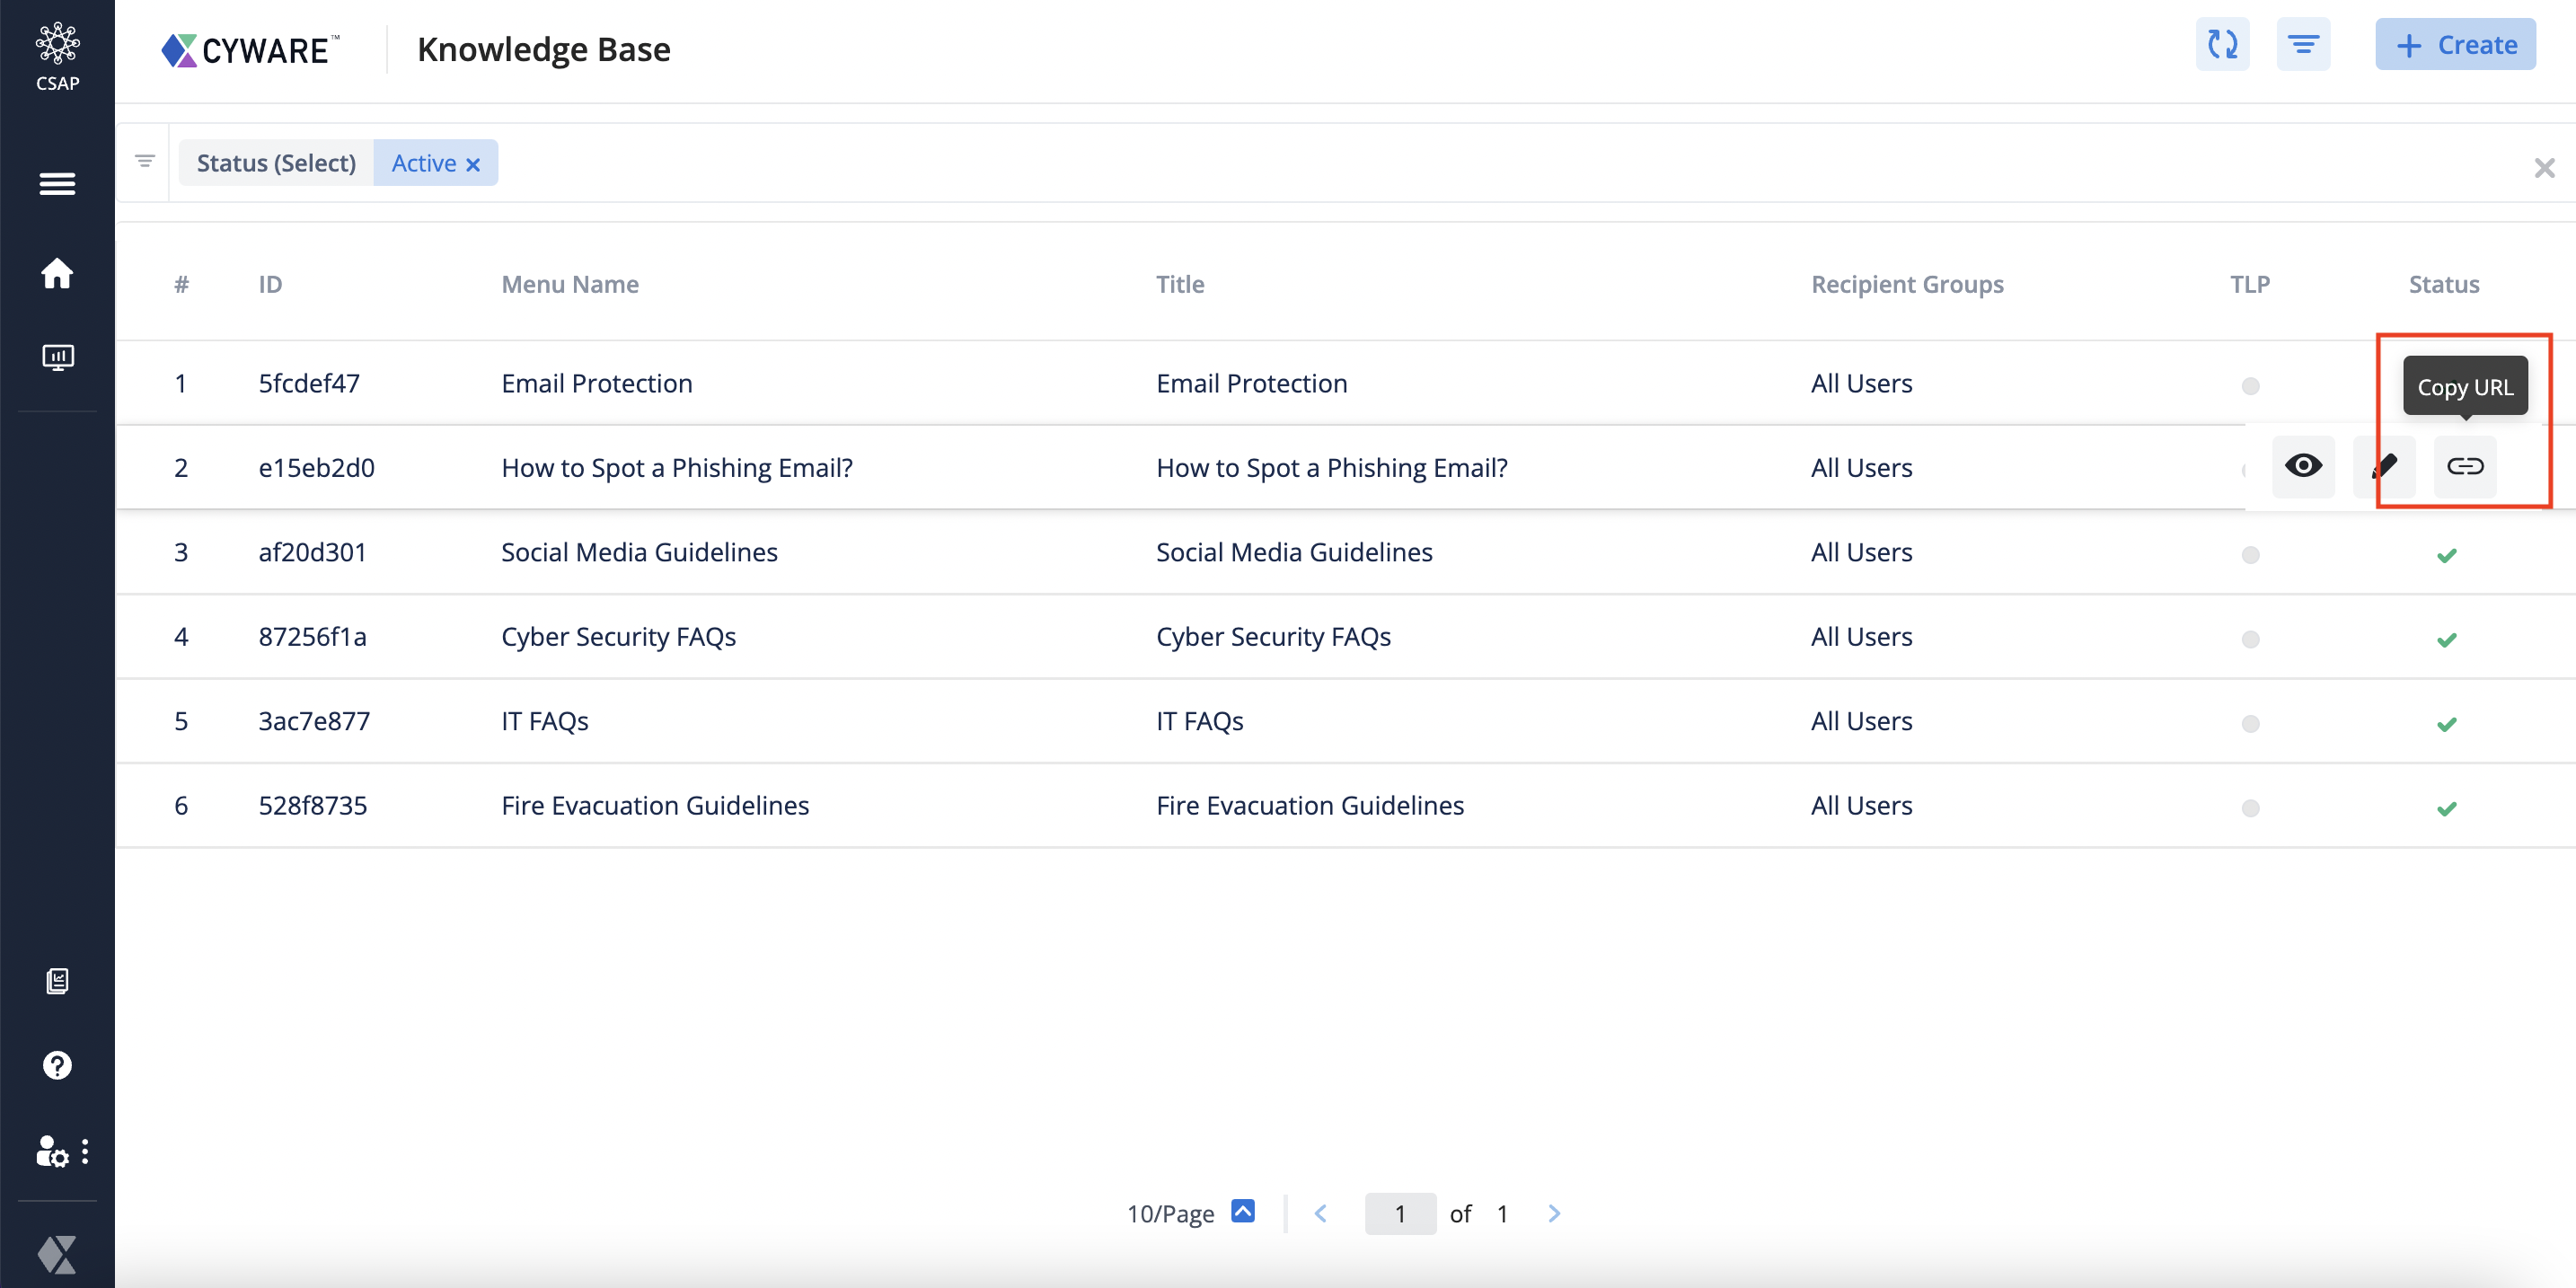Open the dashboard monitor icon in sidebar
This screenshot has width=2576, height=1288.
pos(57,357)
